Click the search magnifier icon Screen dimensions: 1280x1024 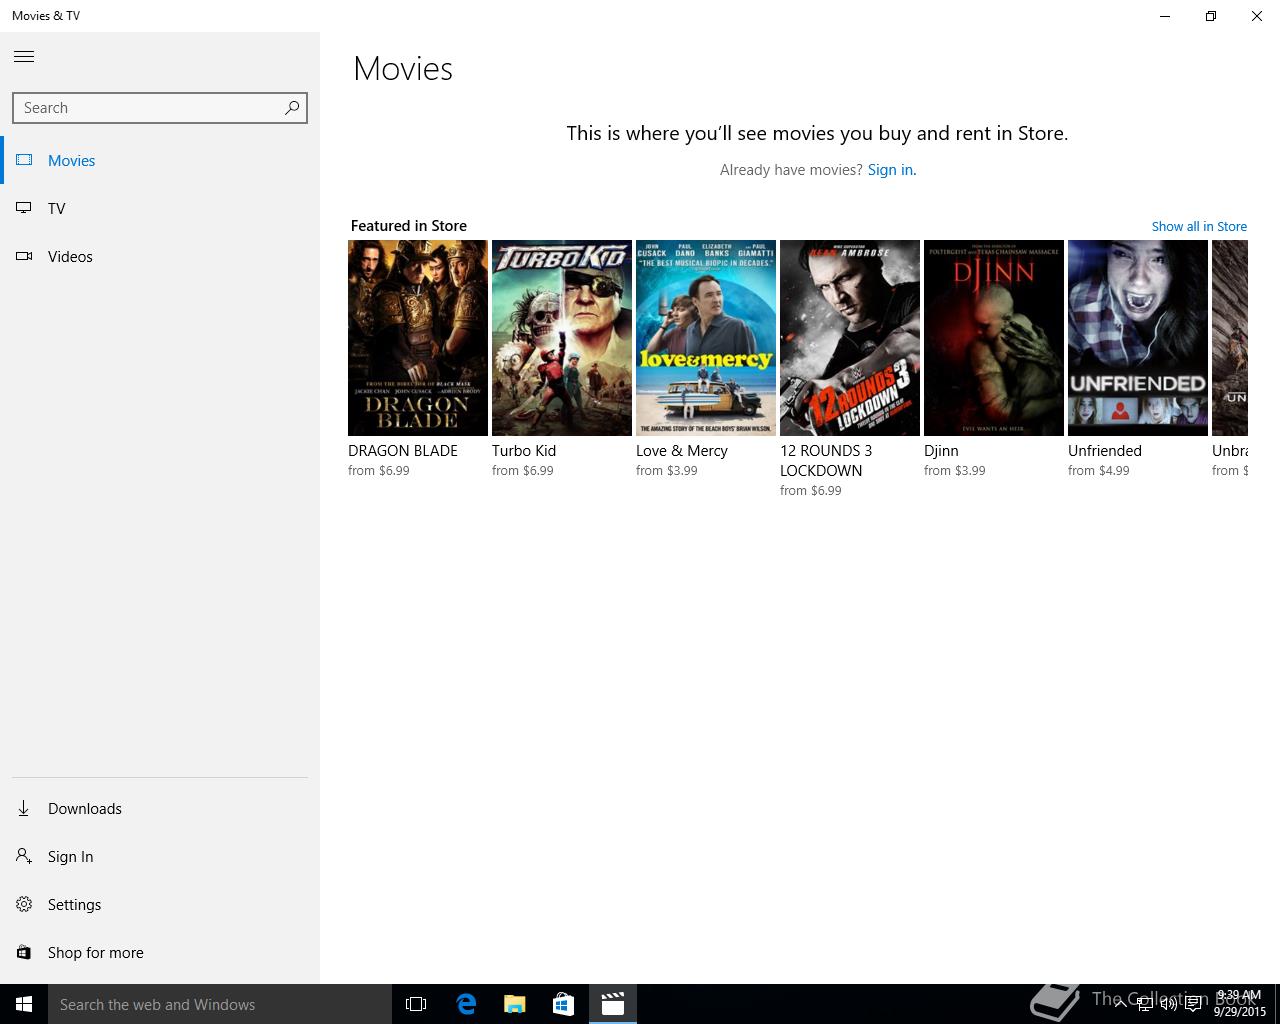pos(292,108)
